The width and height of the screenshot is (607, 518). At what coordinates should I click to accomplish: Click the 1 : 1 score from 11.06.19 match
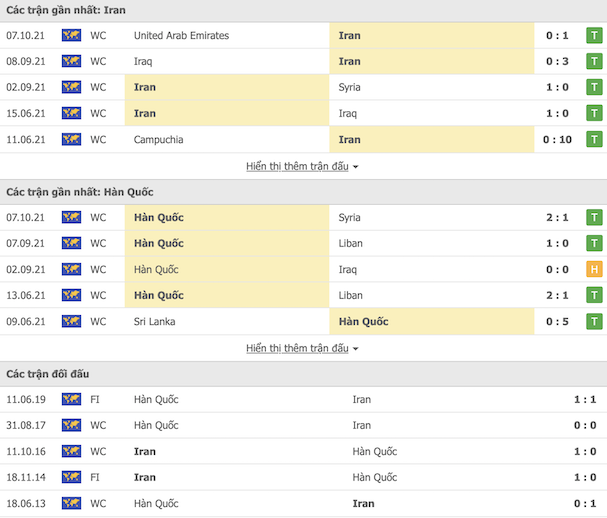click(x=585, y=399)
